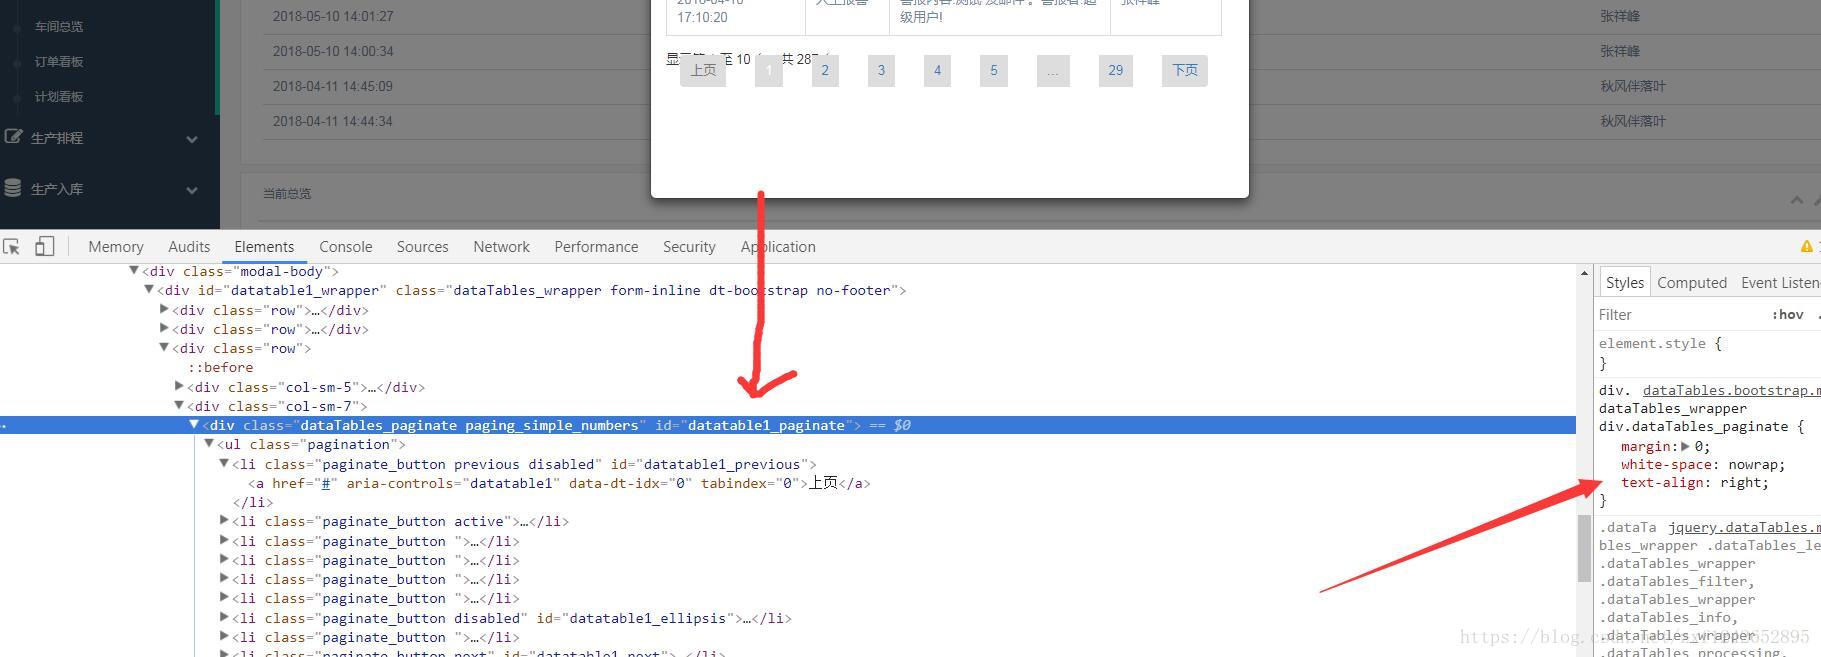The image size is (1821, 657).
Task: Expand the second collapsed row div node
Action: (x=164, y=329)
